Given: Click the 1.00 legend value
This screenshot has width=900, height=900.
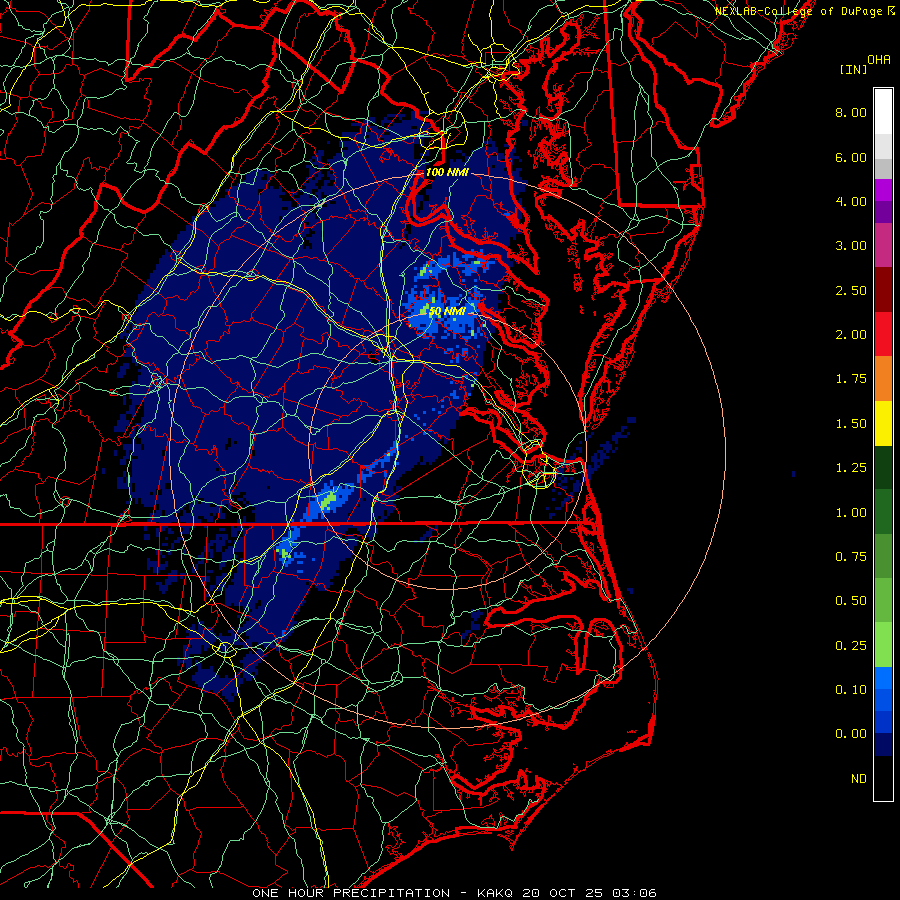Looking at the screenshot, I should coord(851,513).
